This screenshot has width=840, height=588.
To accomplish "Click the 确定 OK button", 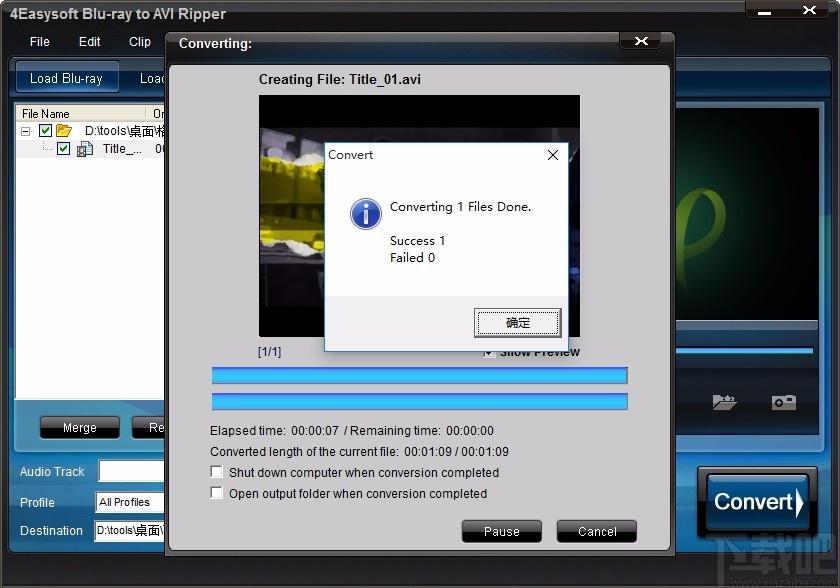I will pyautogui.click(x=518, y=323).
